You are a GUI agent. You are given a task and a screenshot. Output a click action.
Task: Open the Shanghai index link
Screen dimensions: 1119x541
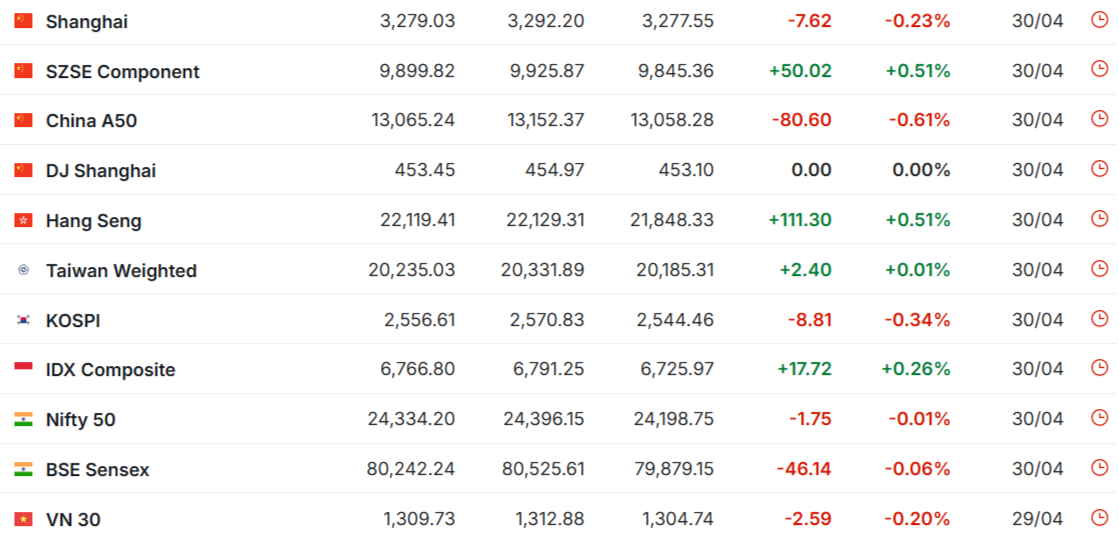pos(87,22)
